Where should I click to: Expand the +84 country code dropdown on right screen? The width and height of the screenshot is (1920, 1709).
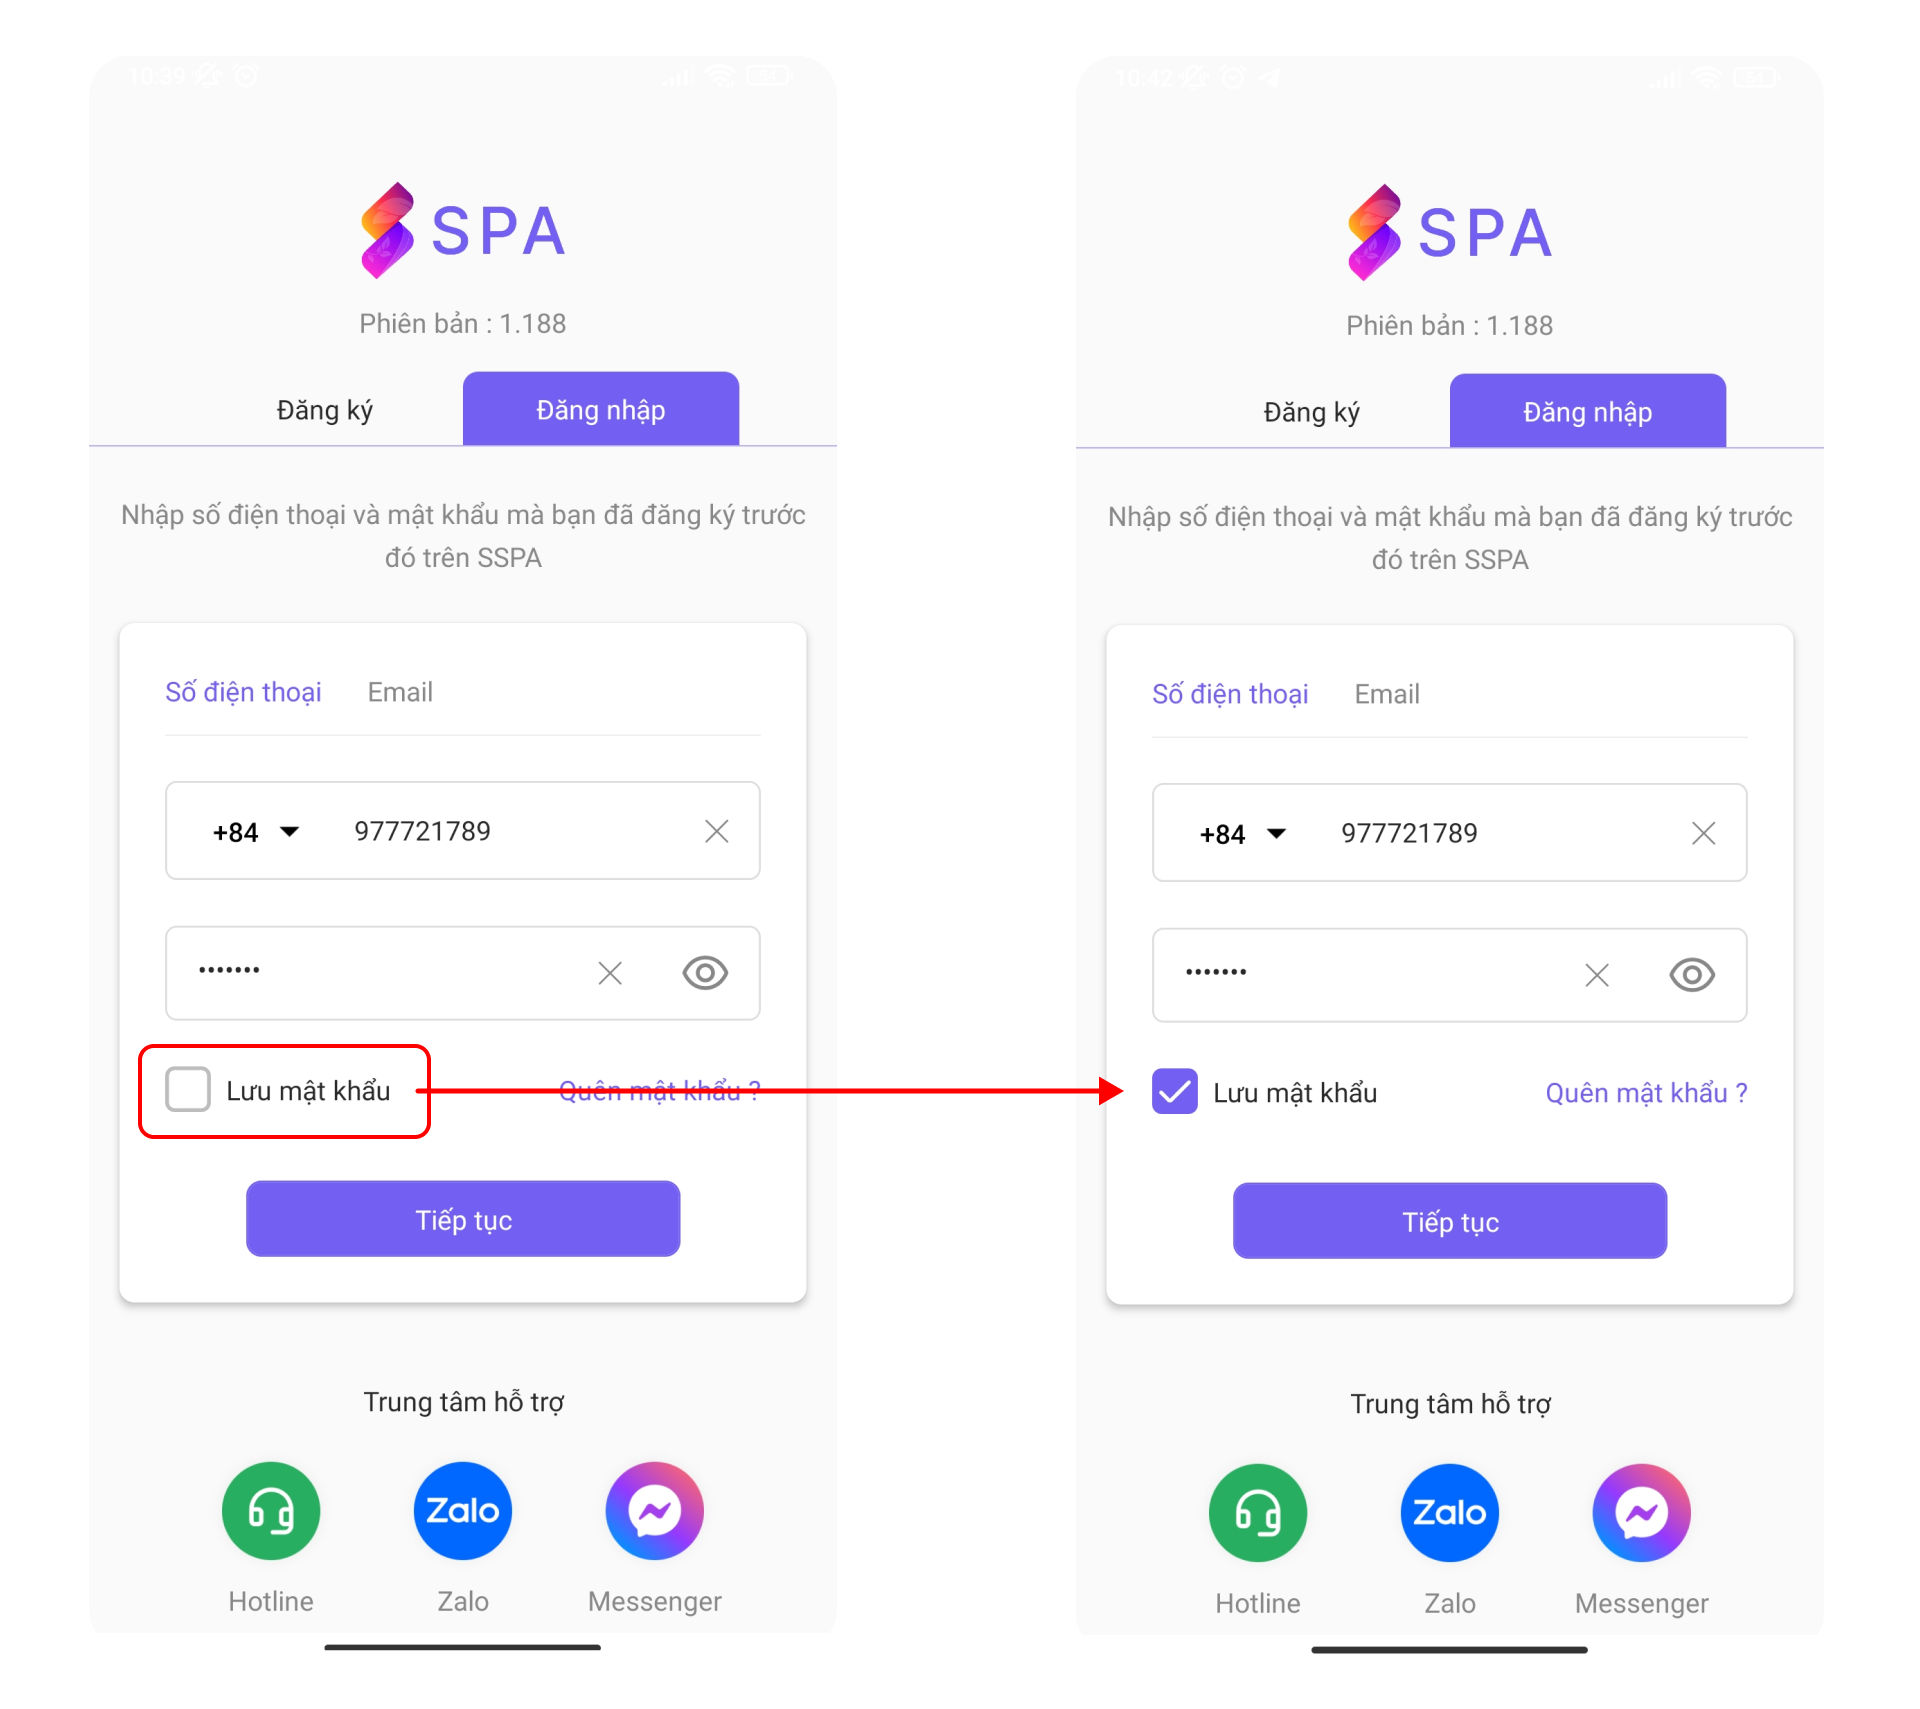click(x=1242, y=834)
